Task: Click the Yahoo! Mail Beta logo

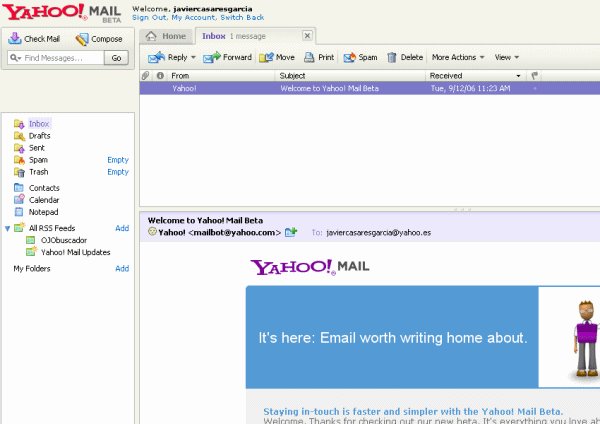Action: click(x=62, y=13)
